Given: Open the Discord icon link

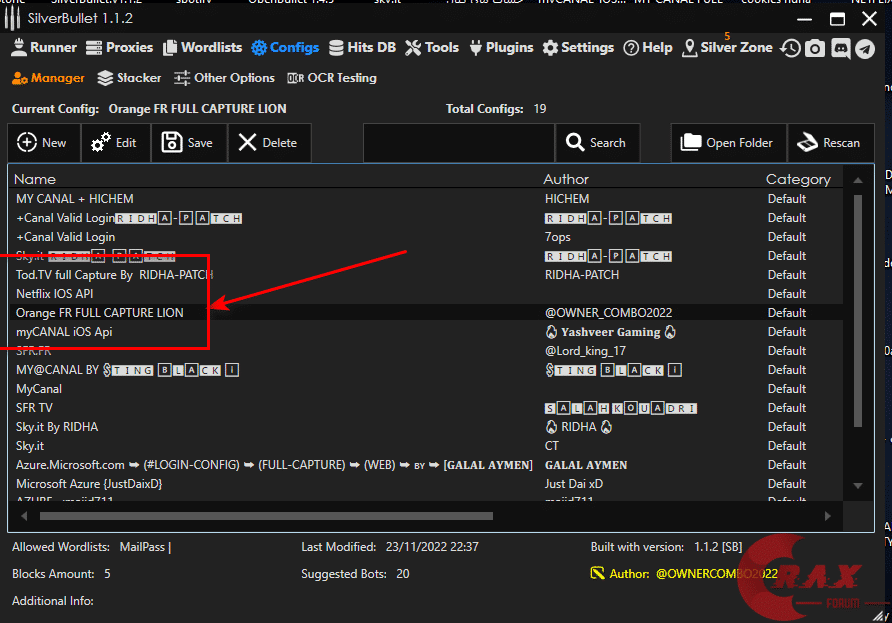Looking at the screenshot, I should 840,48.
